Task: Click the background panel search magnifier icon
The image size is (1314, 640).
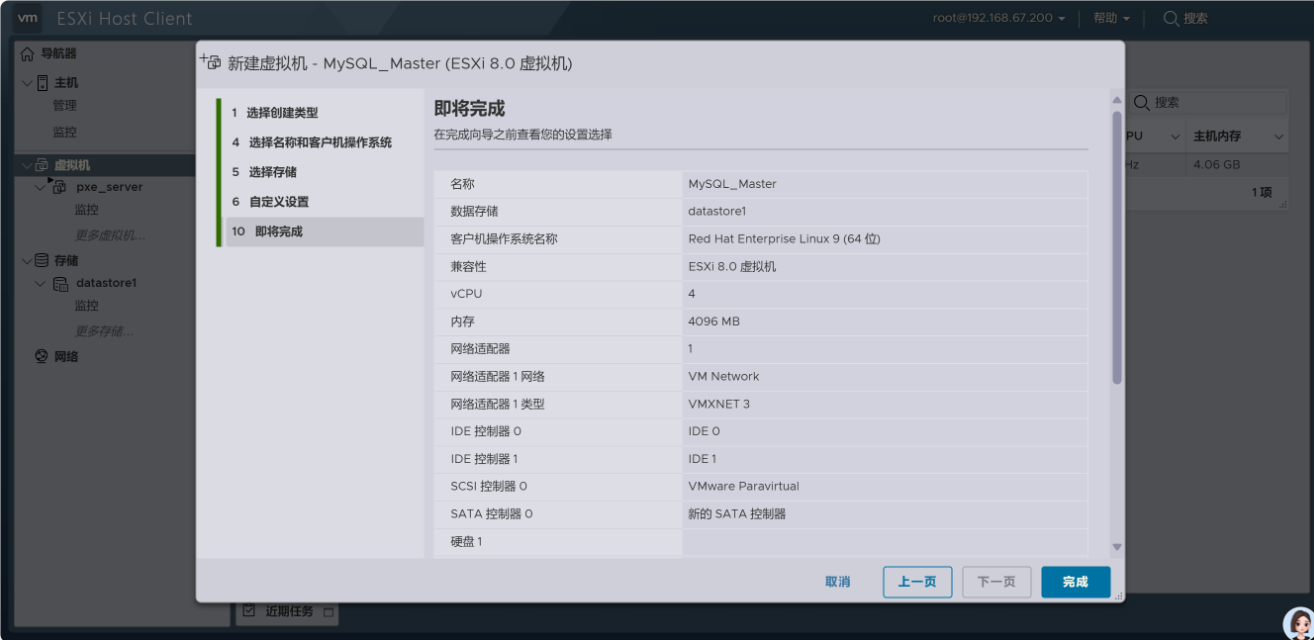Action: click(1142, 103)
